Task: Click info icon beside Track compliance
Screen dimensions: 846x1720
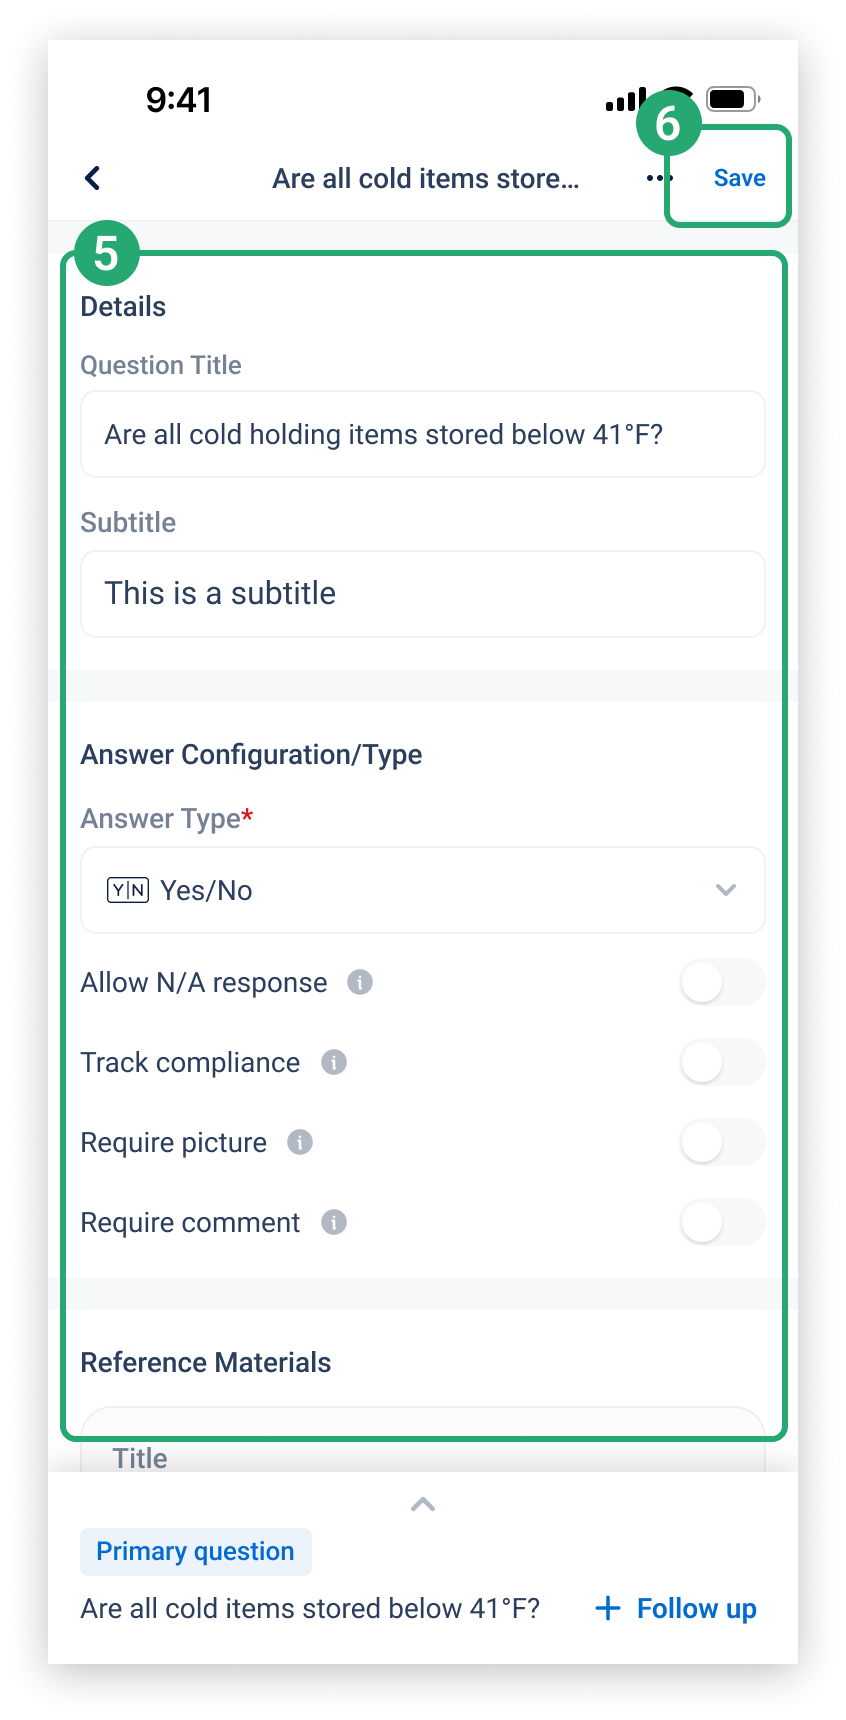Action: coord(334,1062)
